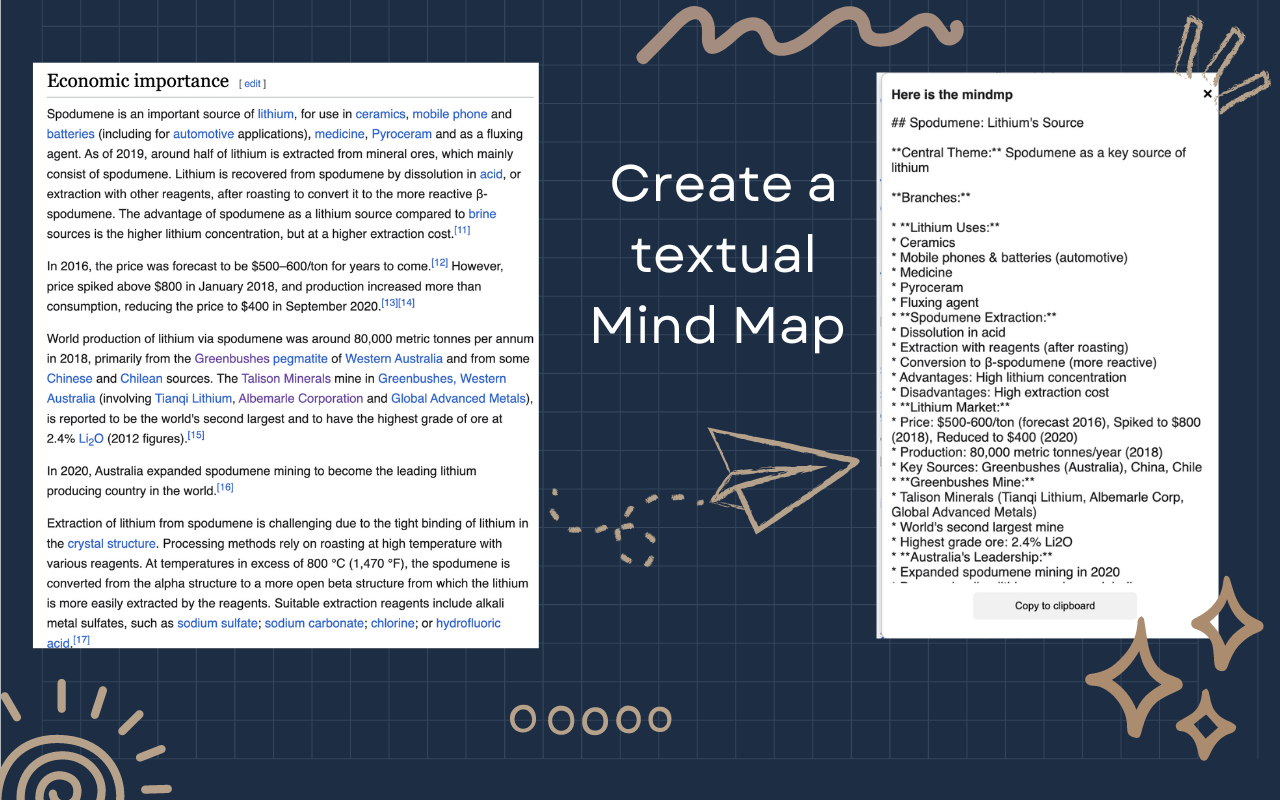Open the Pyroceram link
This screenshot has height=800, width=1280.
coord(401,134)
